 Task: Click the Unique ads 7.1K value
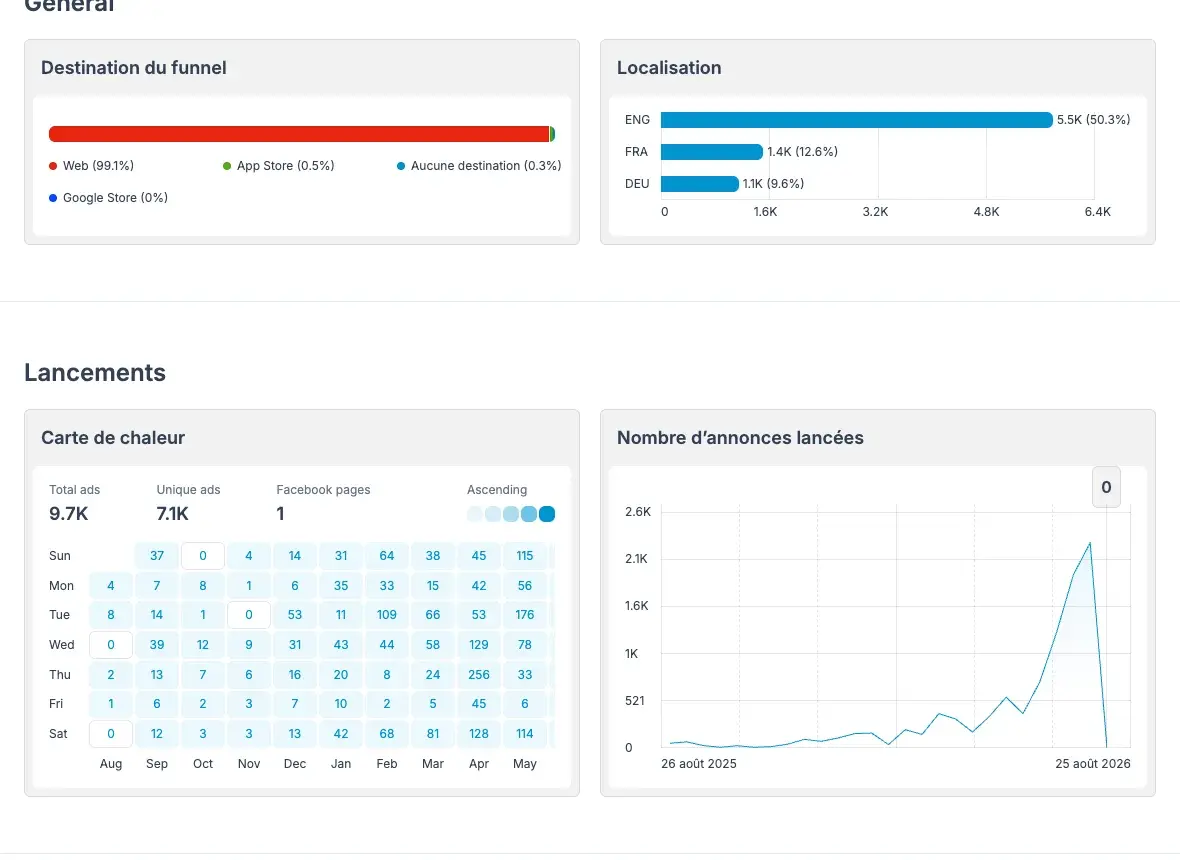172,514
